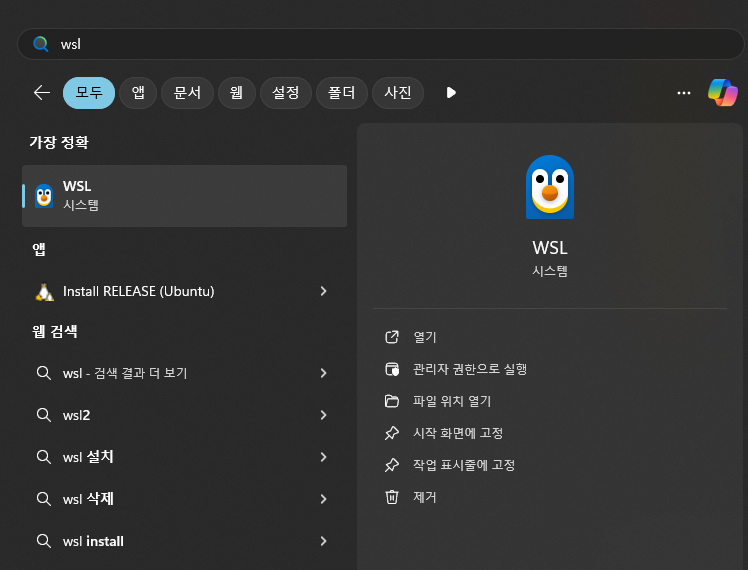Click the admin shield icon
The height and width of the screenshot is (570, 748).
click(392, 369)
